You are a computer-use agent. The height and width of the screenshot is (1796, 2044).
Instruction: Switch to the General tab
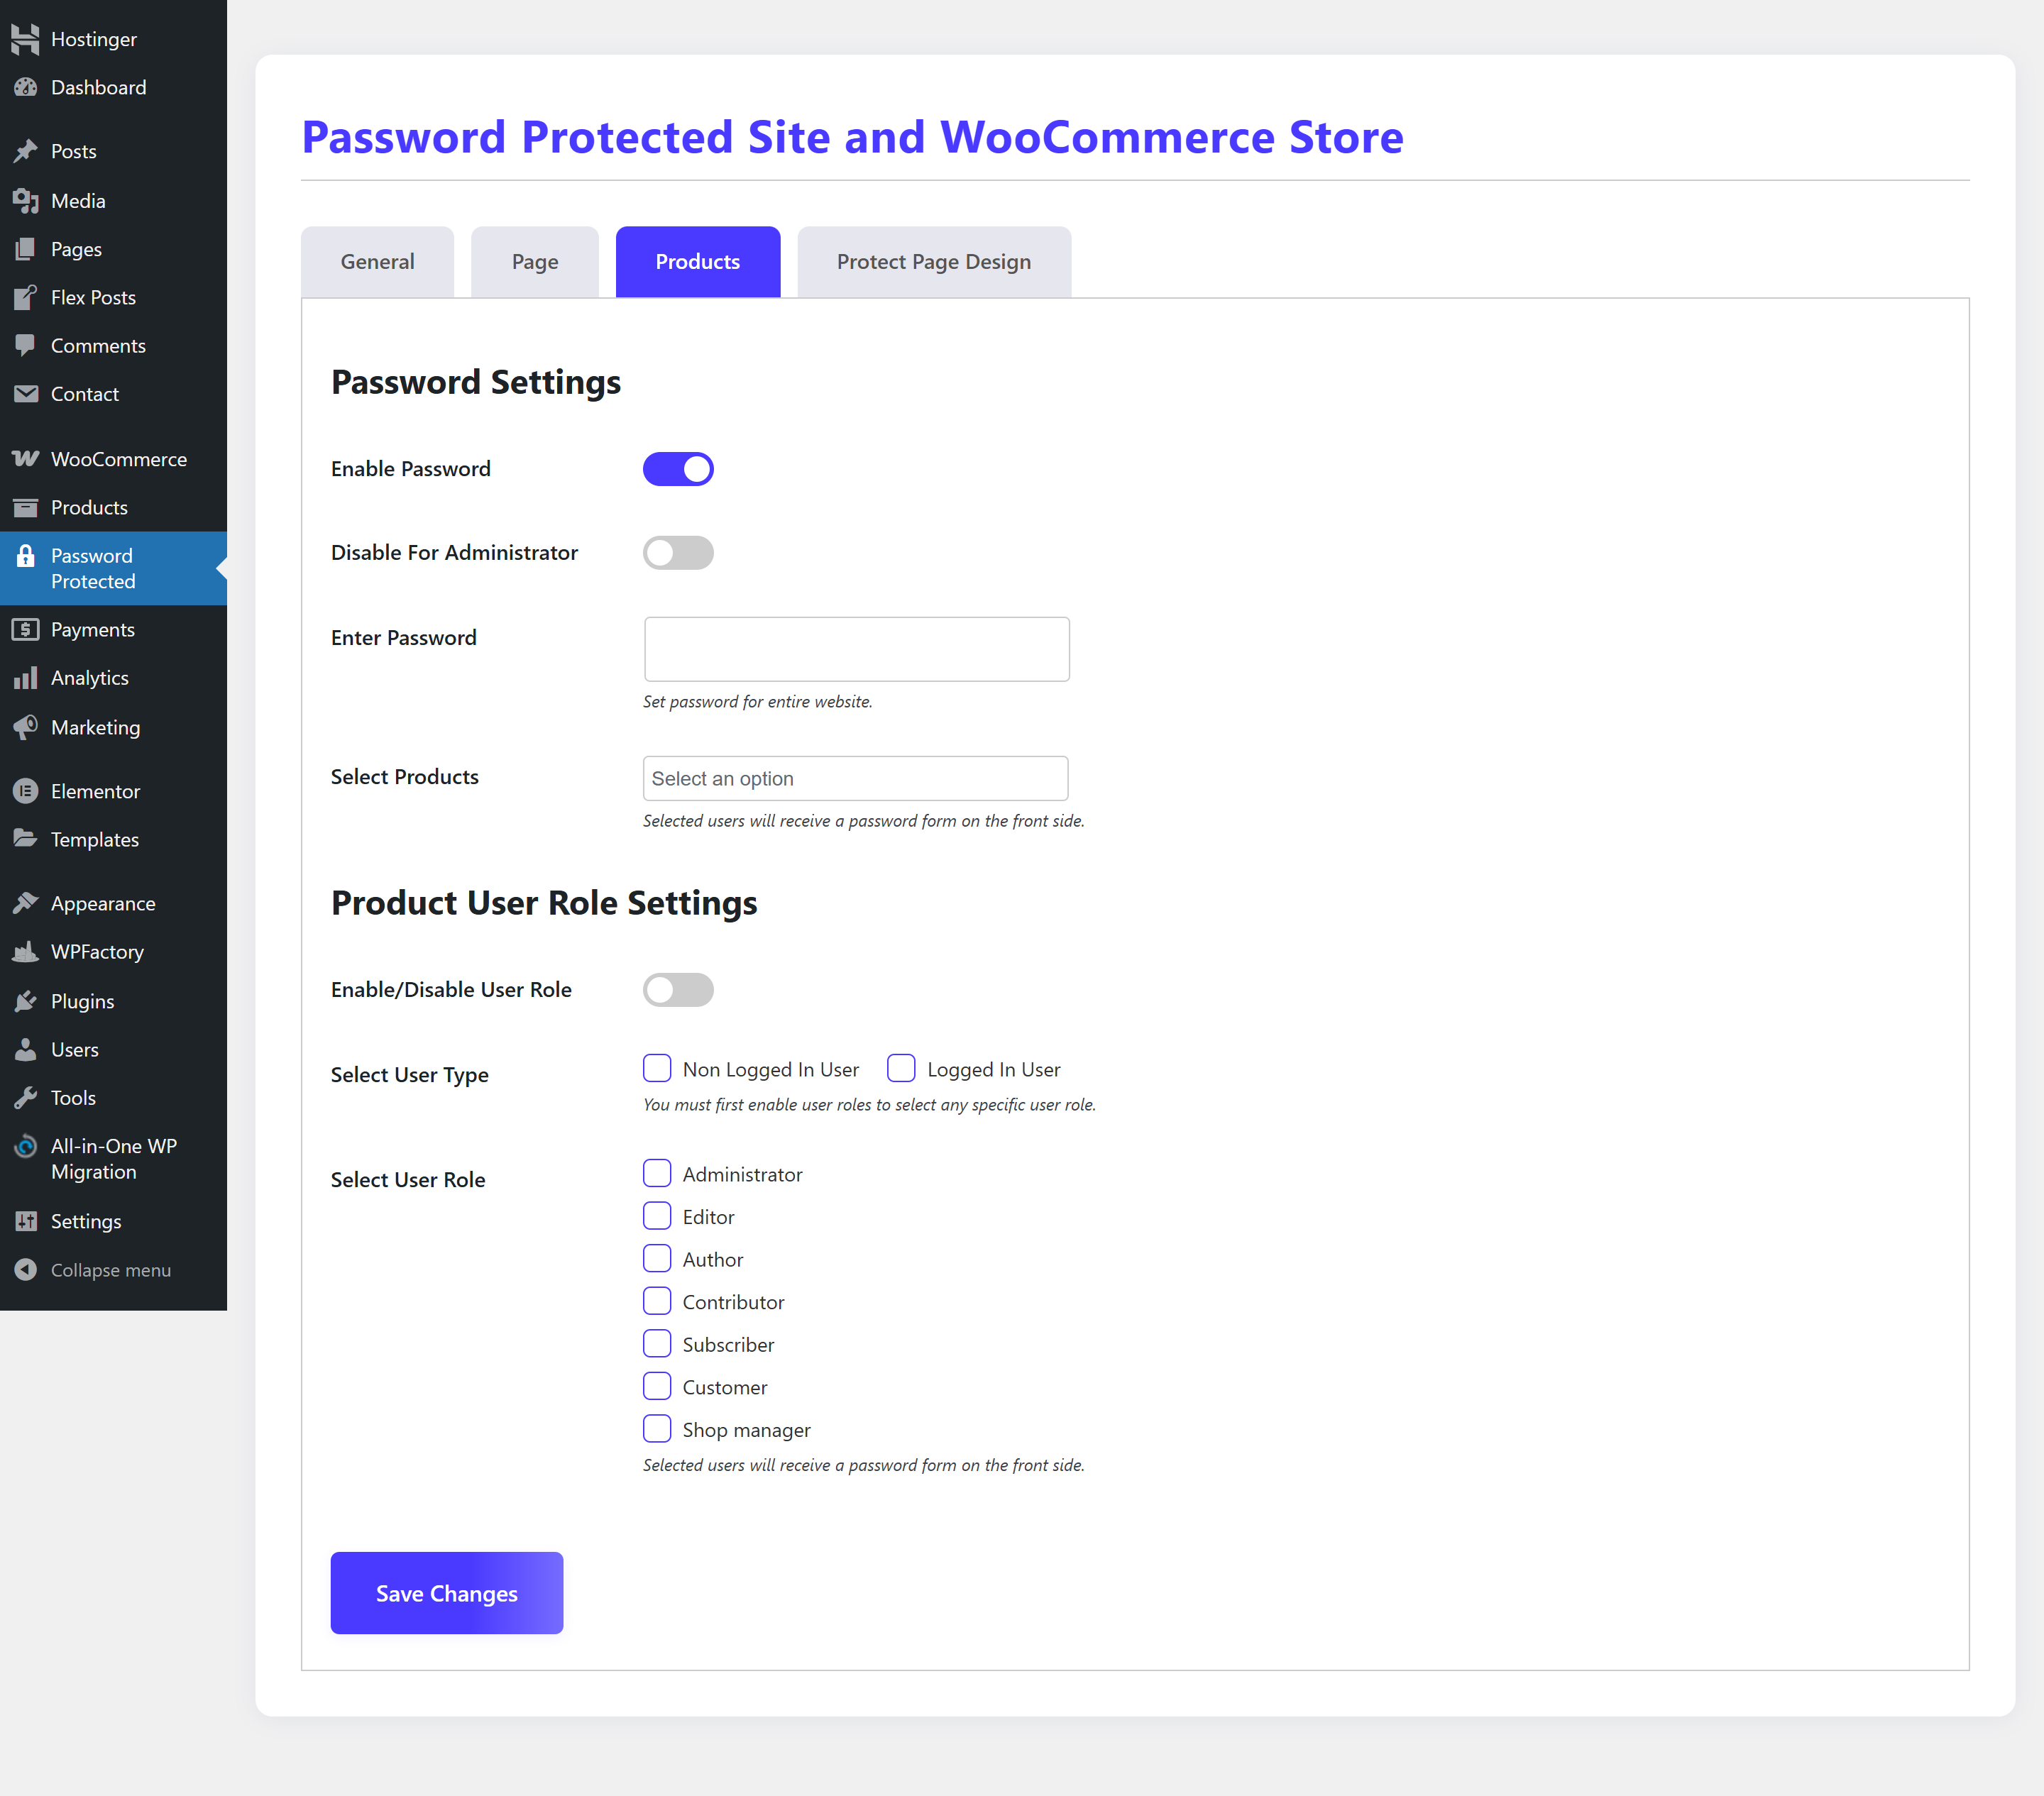click(377, 262)
